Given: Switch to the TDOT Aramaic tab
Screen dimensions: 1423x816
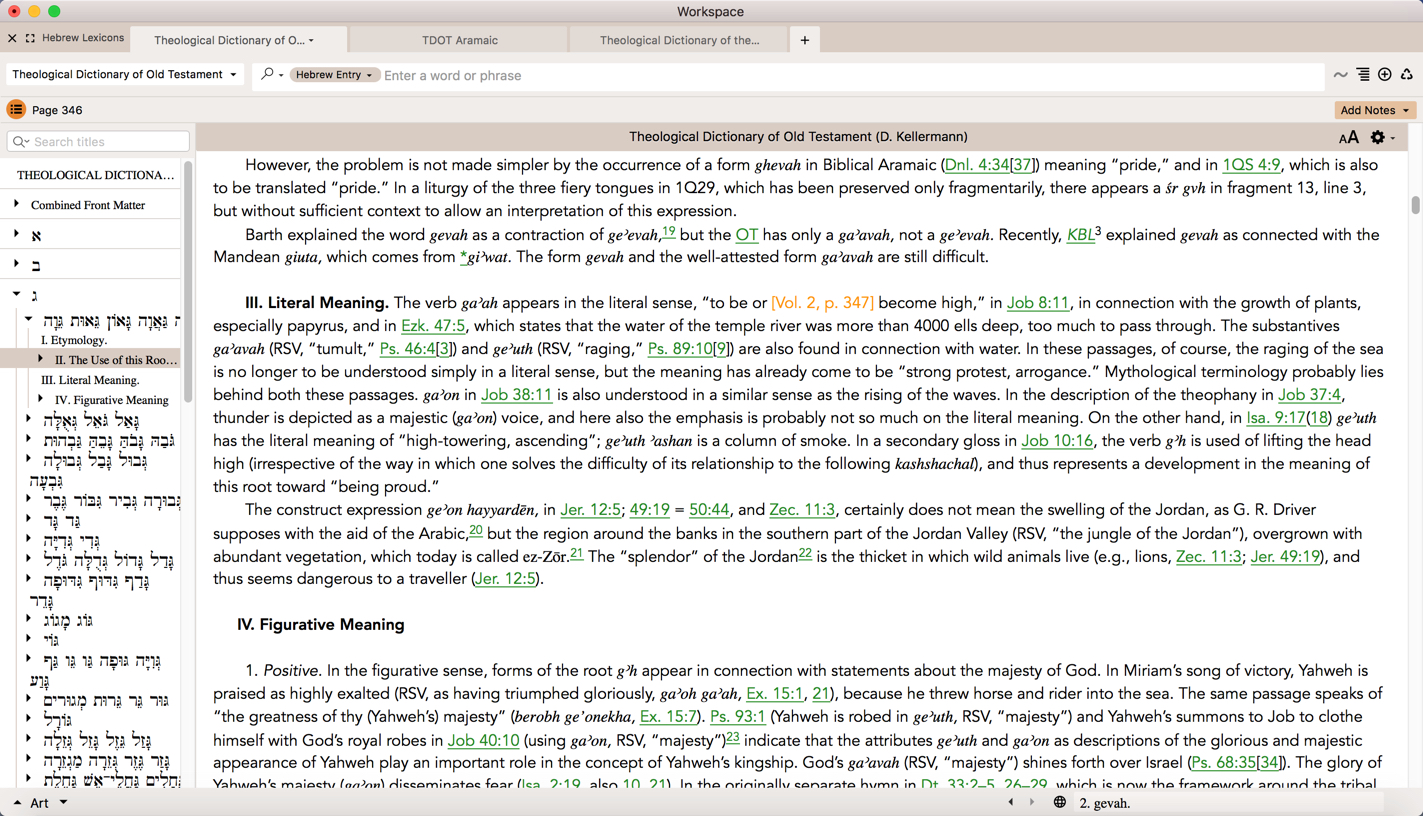Looking at the screenshot, I should coord(459,40).
